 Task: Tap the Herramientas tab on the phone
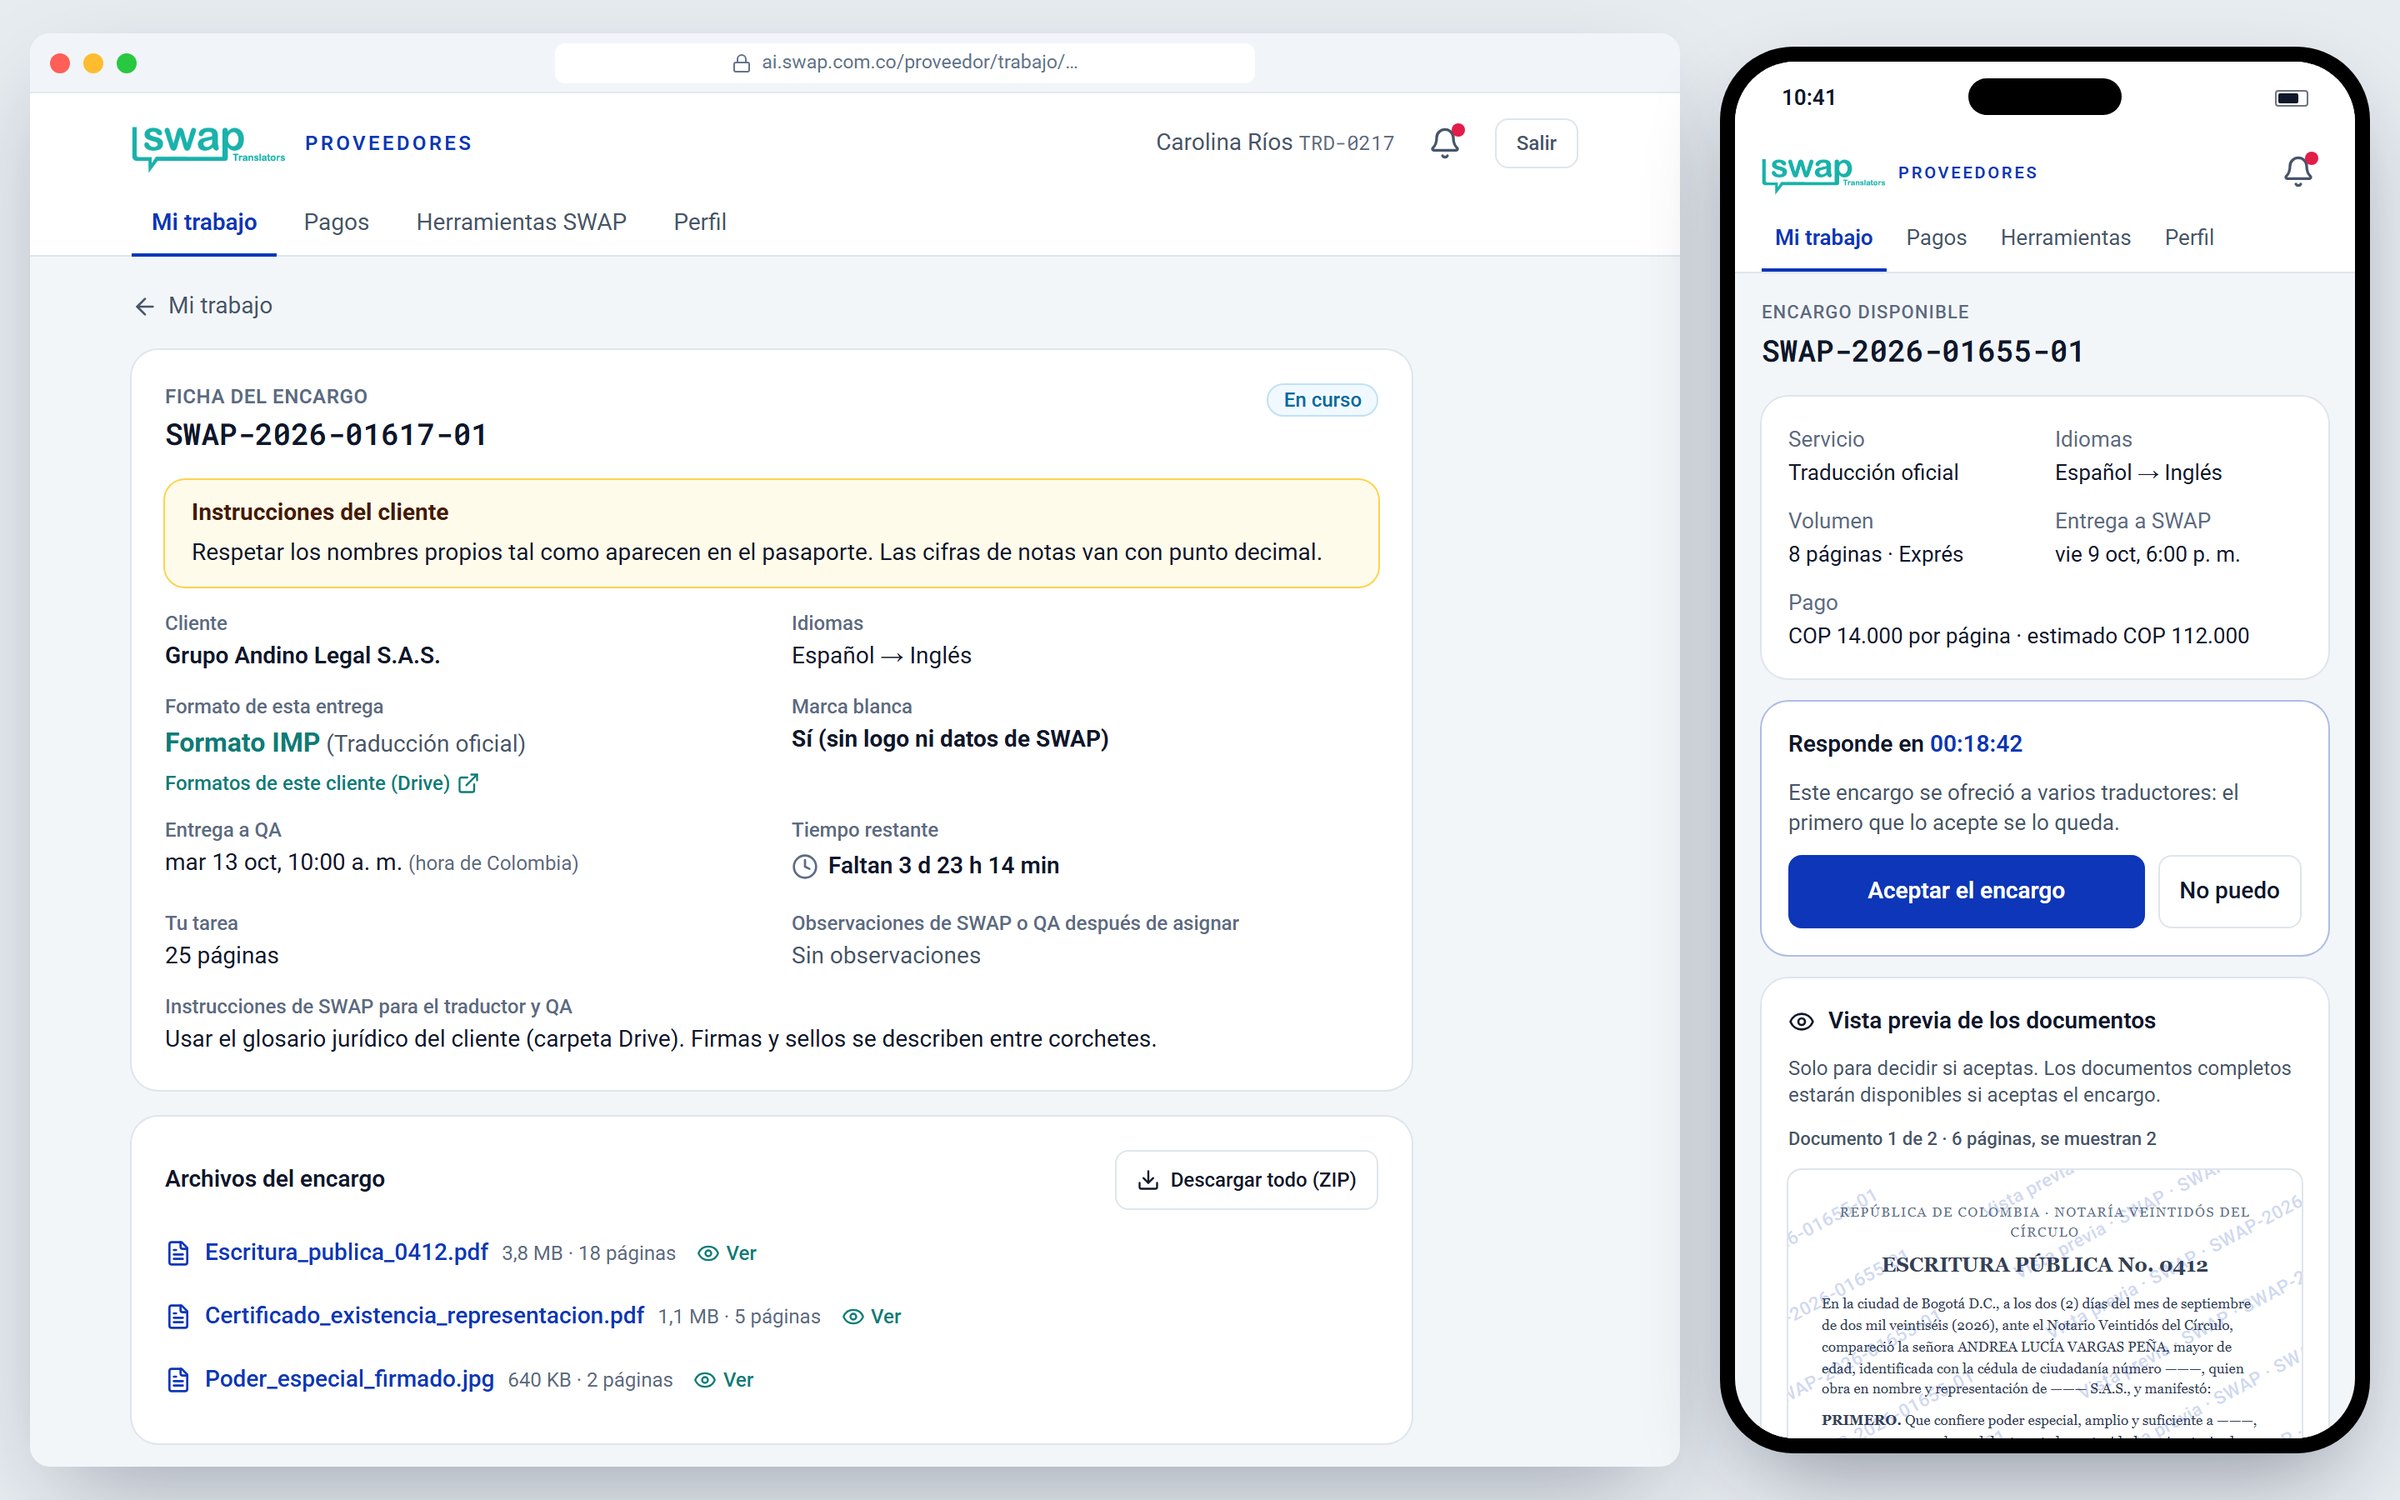pyautogui.click(x=2065, y=238)
